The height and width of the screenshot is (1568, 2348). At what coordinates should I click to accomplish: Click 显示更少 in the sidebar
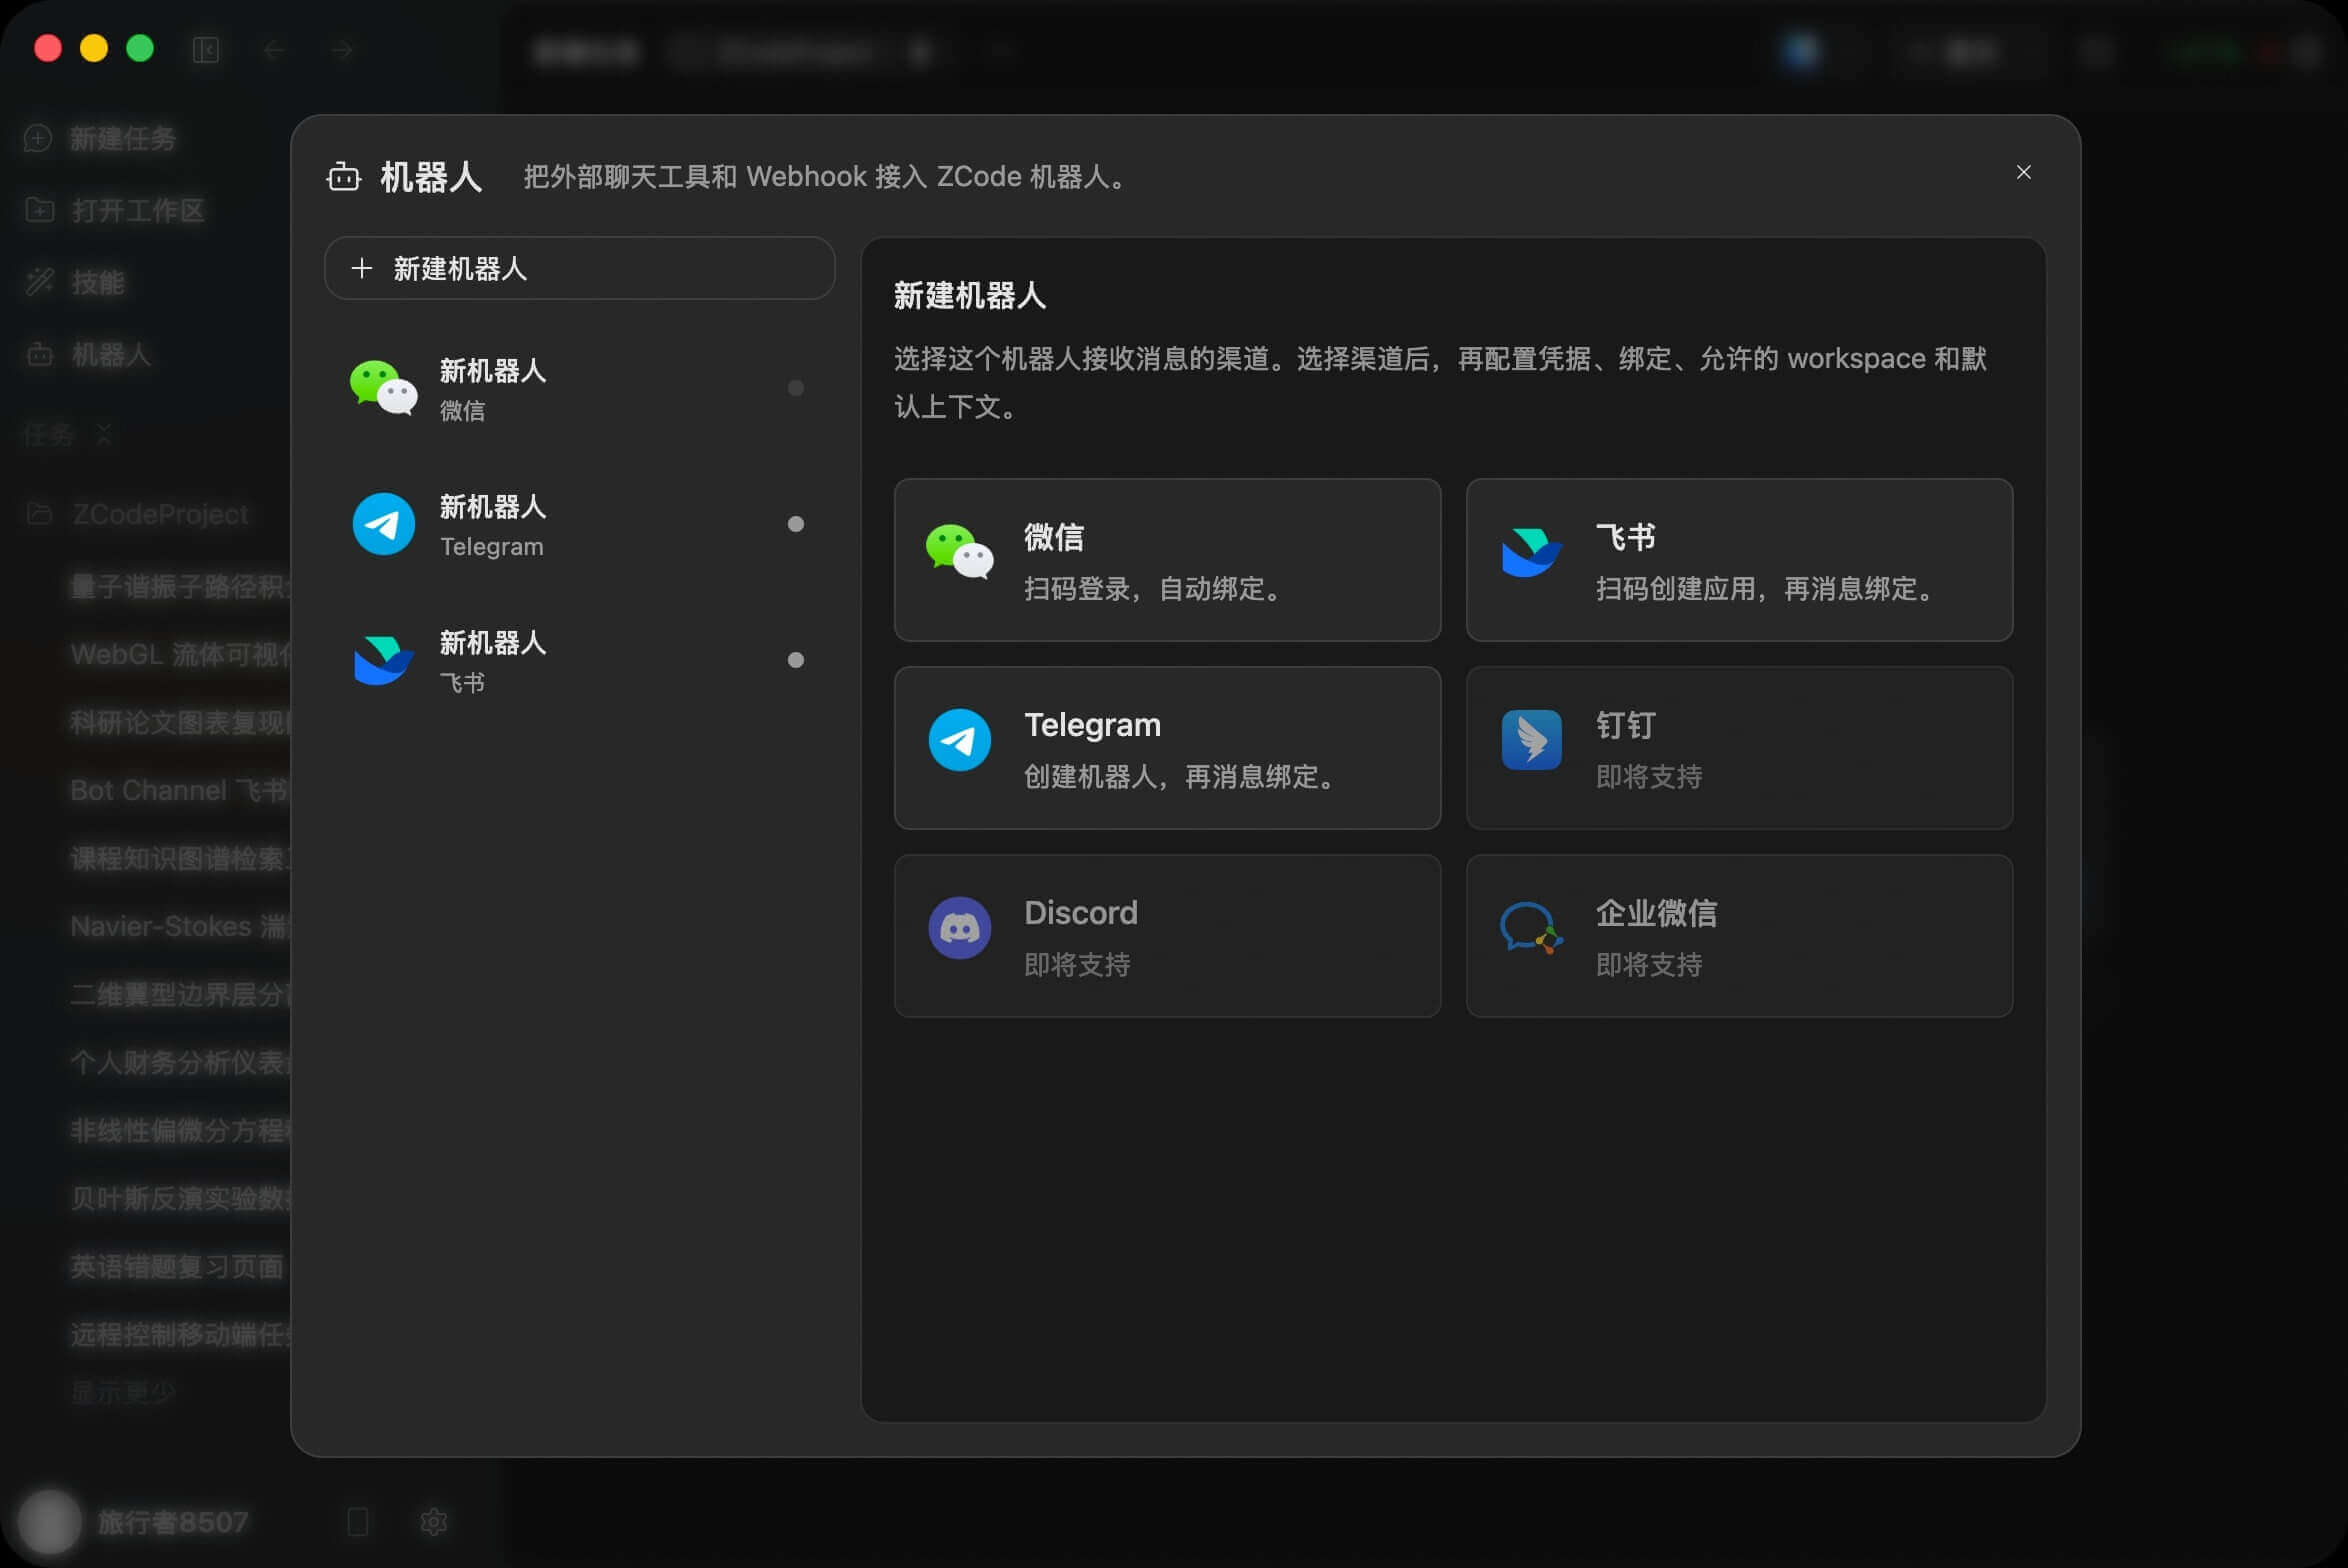tap(123, 1391)
